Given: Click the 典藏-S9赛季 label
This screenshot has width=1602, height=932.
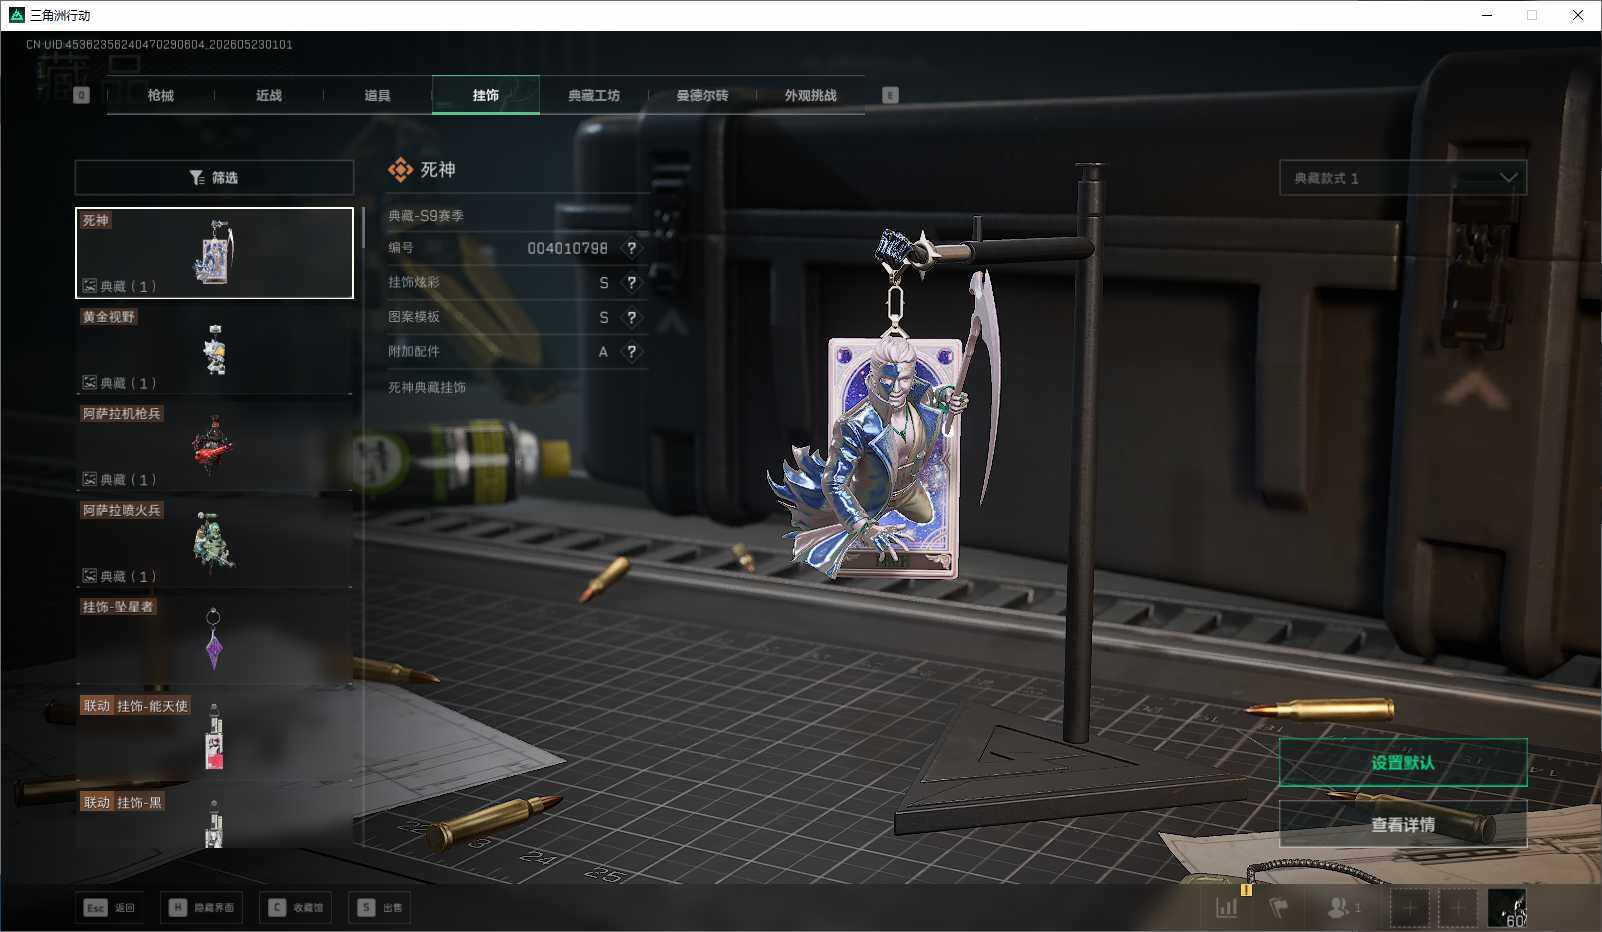Looking at the screenshot, I should point(426,216).
